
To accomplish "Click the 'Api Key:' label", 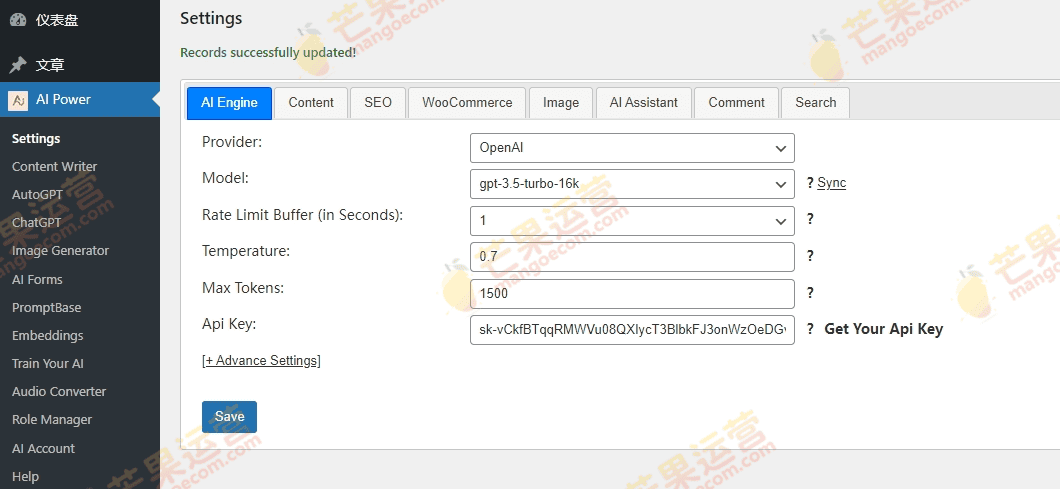I will click(229, 325).
